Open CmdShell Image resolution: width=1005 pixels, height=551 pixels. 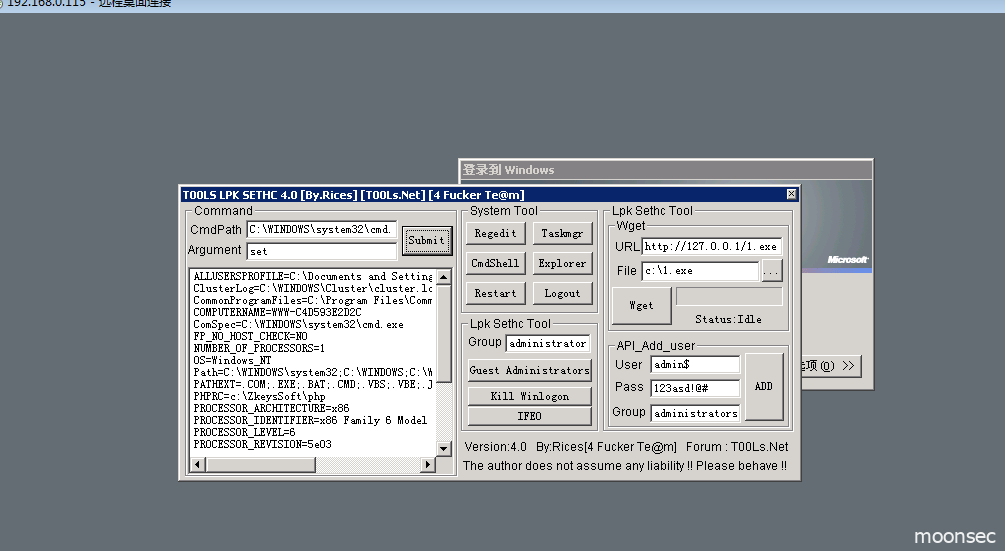pos(495,263)
